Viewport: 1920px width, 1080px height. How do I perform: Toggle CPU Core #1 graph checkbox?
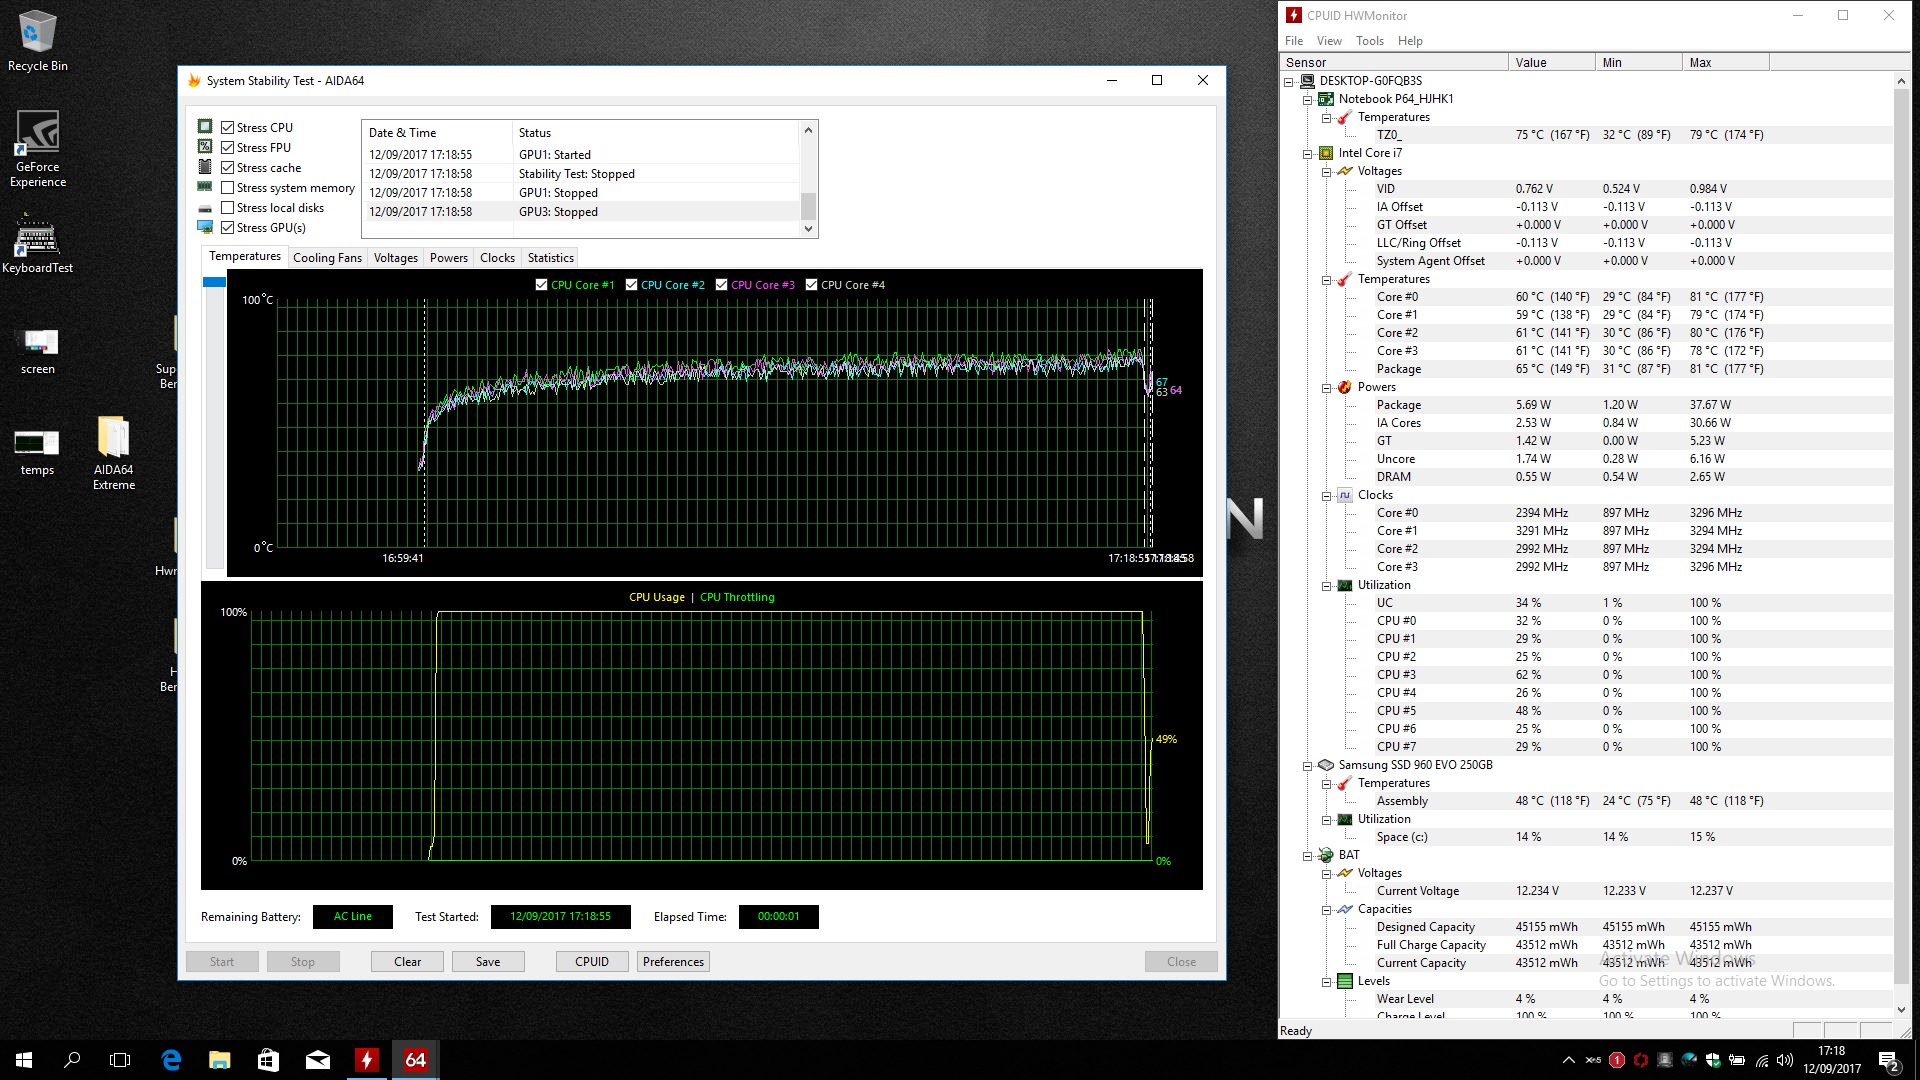point(541,284)
